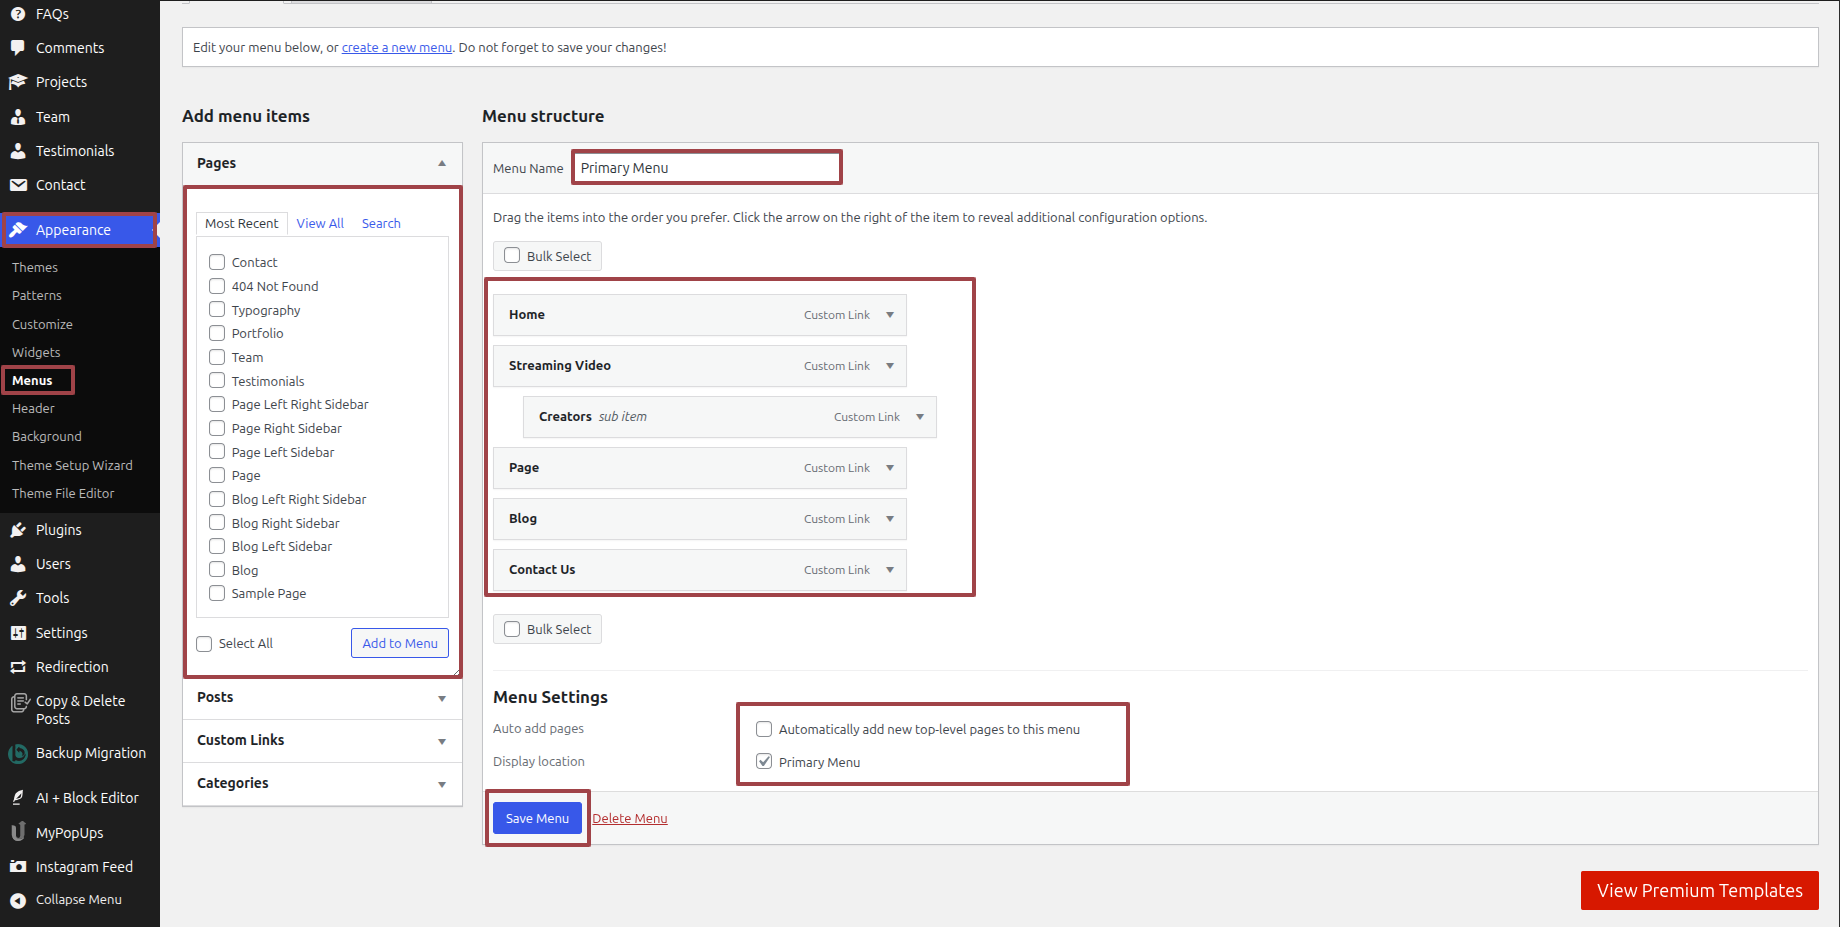The image size is (1840, 927).
Task: Expand the Streaming Video menu item options
Action: [890, 366]
